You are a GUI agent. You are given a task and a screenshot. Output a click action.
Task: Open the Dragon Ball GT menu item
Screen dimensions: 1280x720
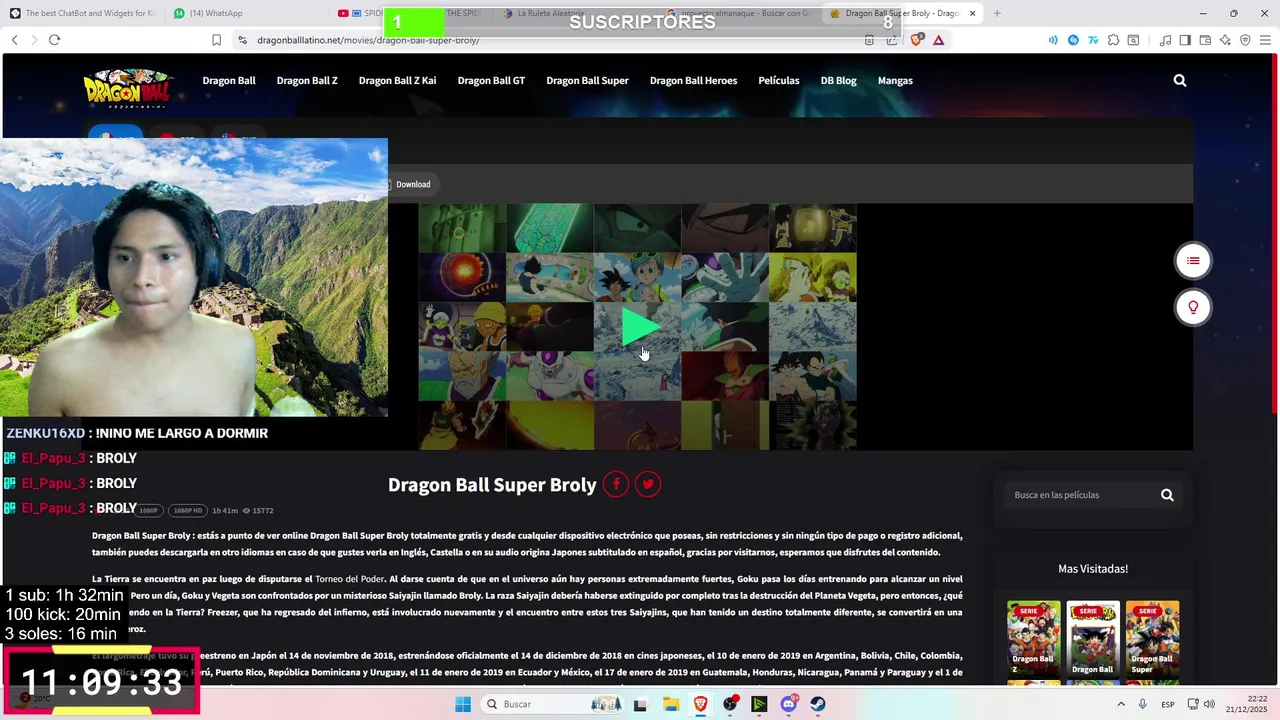(491, 80)
